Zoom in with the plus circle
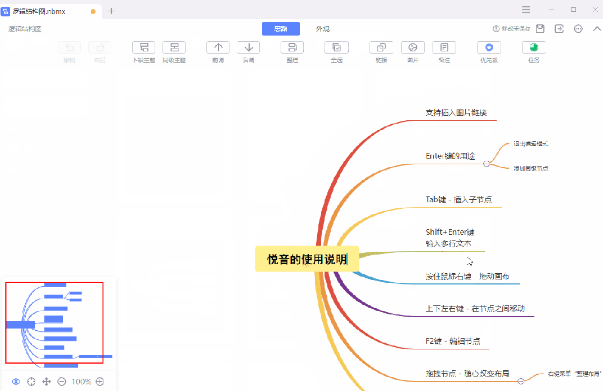603x391 pixels. [x=100, y=381]
